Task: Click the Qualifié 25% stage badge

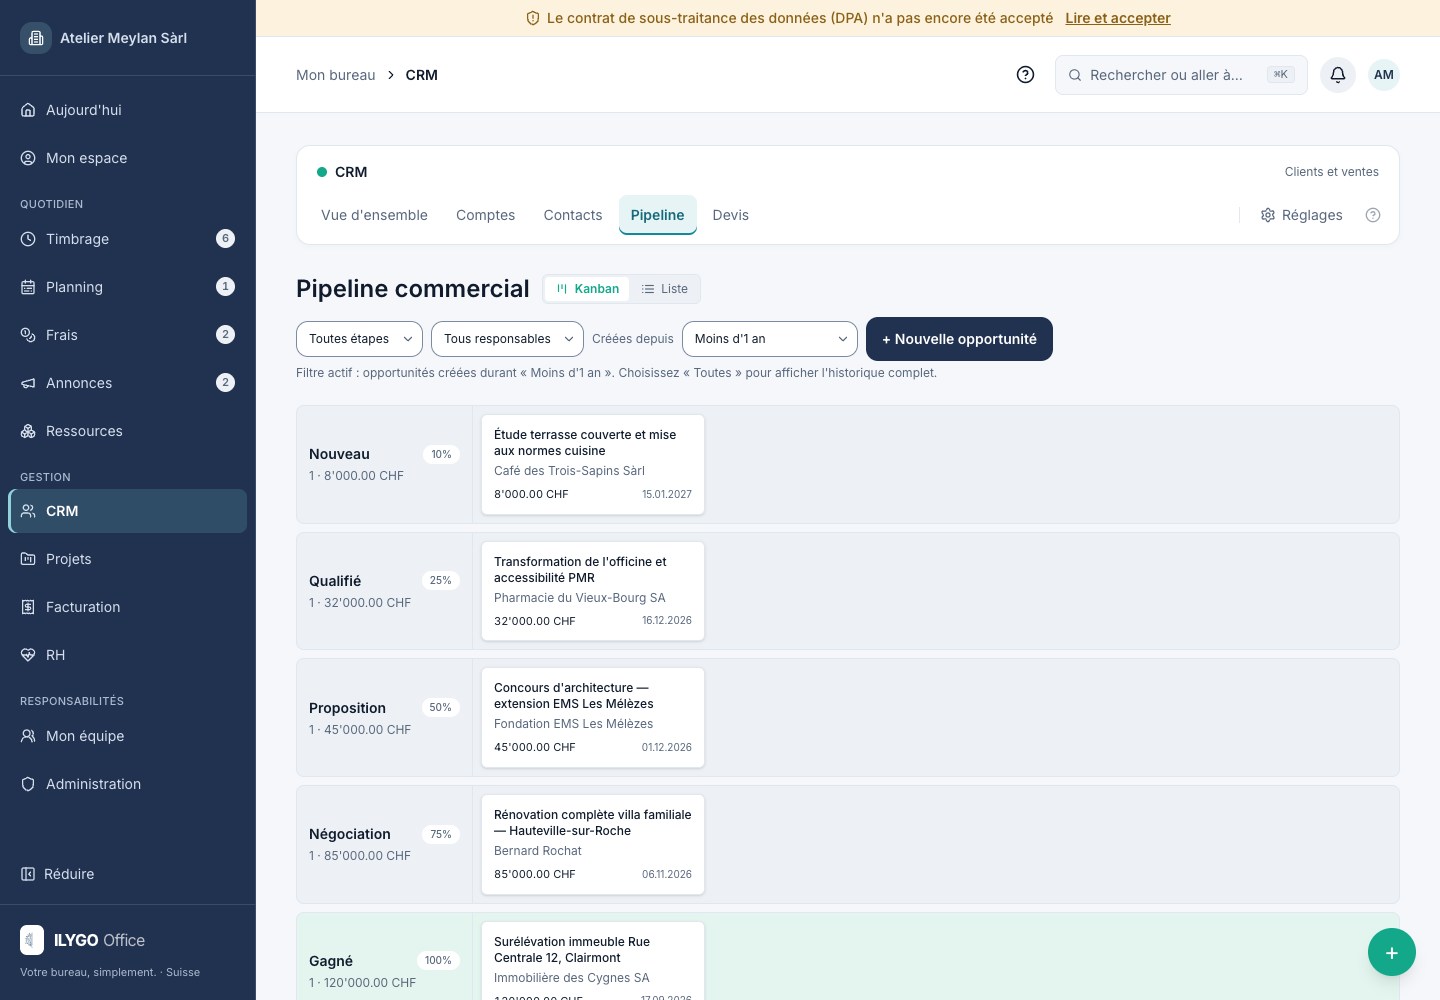Action: pyautogui.click(x=440, y=580)
